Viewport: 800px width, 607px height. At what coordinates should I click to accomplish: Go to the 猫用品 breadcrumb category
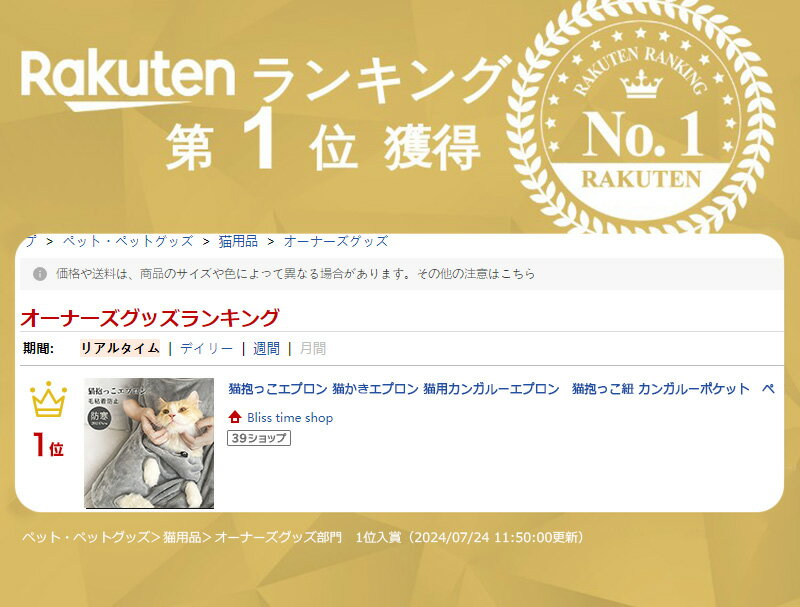tap(238, 241)
